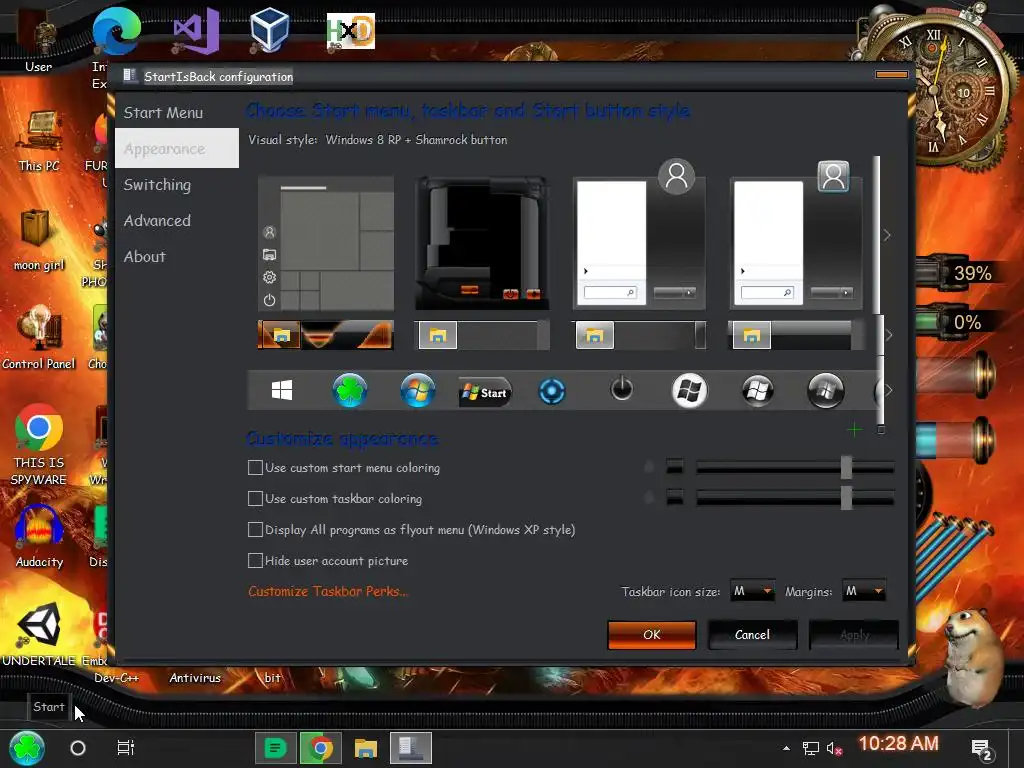This screenshot has height=768, width=1024.
Task: Open the Margins dropdown
Action: pos(863,591)
